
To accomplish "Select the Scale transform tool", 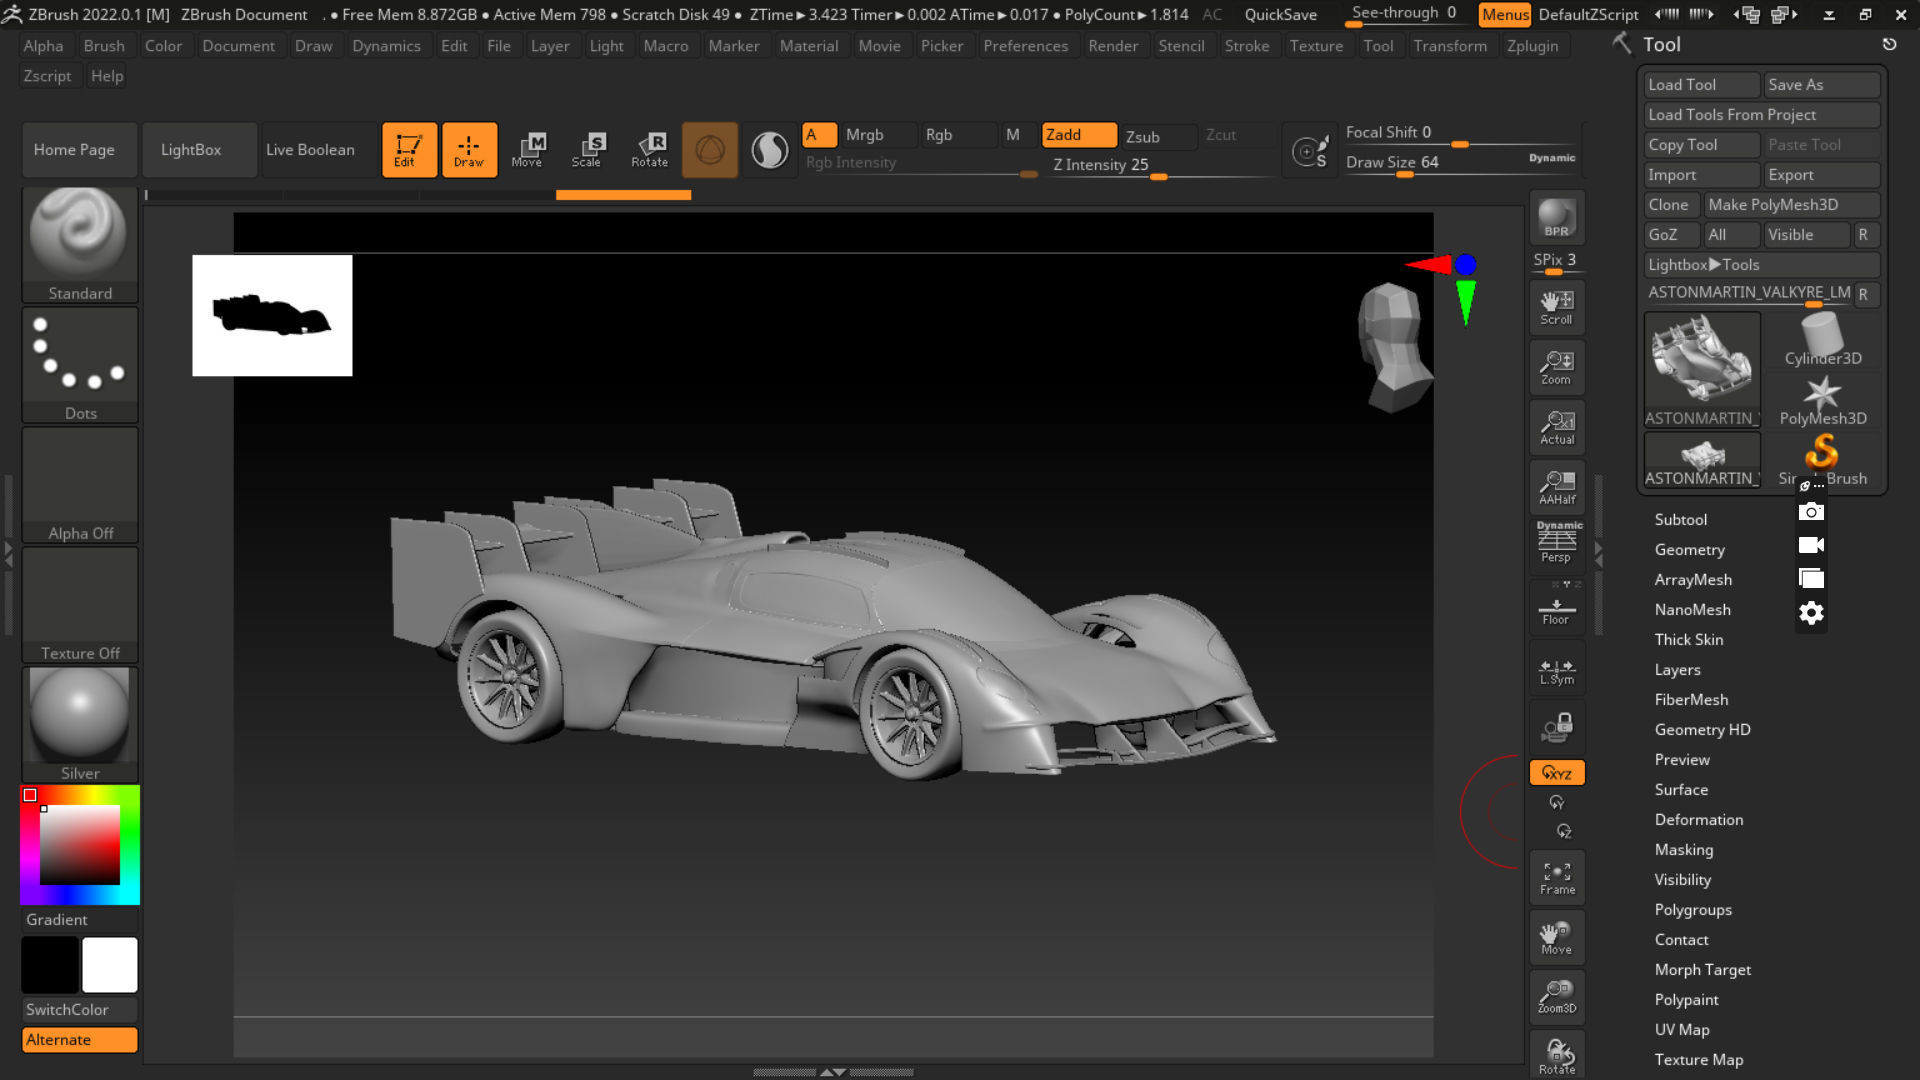I will coord(587,150).
